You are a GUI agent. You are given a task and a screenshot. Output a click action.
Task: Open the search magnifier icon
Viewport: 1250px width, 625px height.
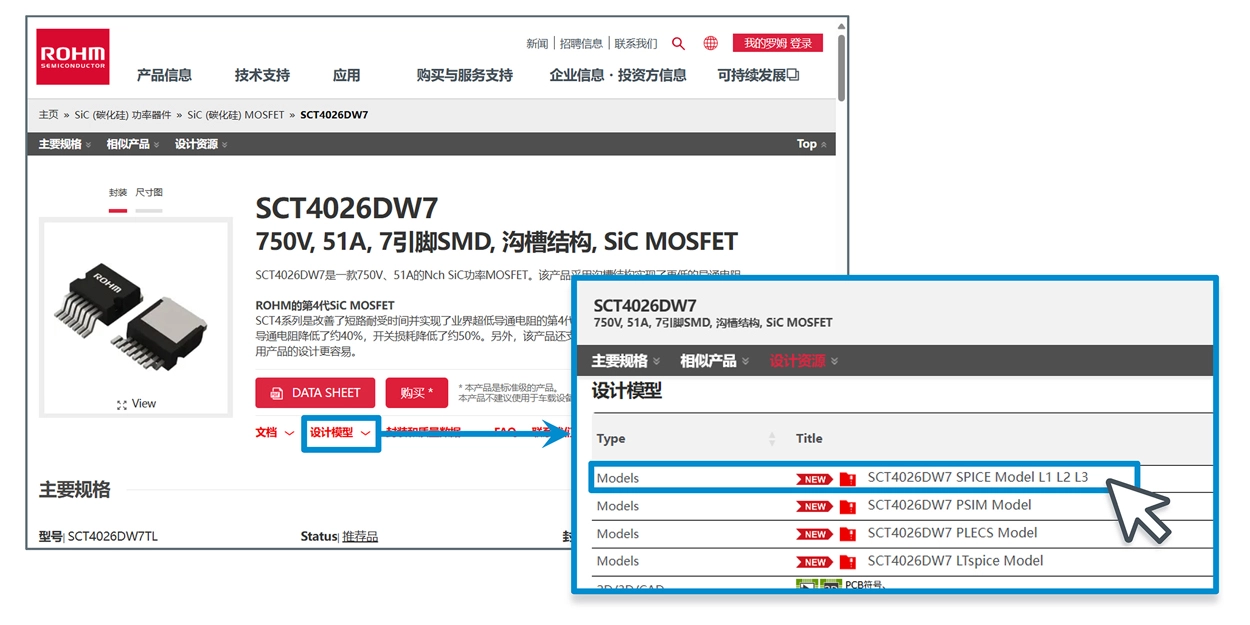(678, 44)
